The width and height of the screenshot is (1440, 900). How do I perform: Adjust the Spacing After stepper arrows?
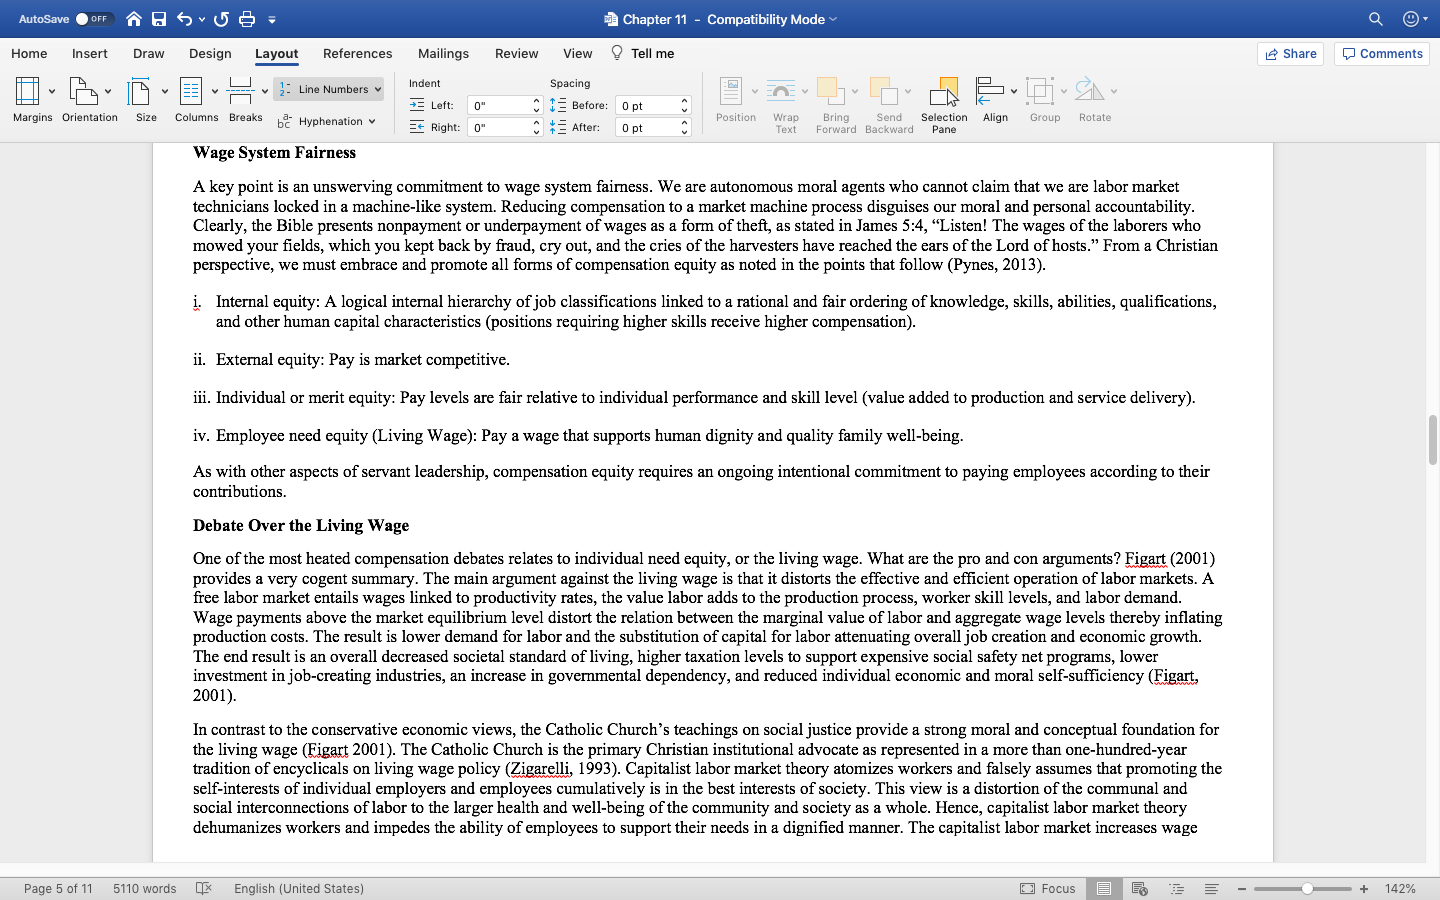(685, 127)
